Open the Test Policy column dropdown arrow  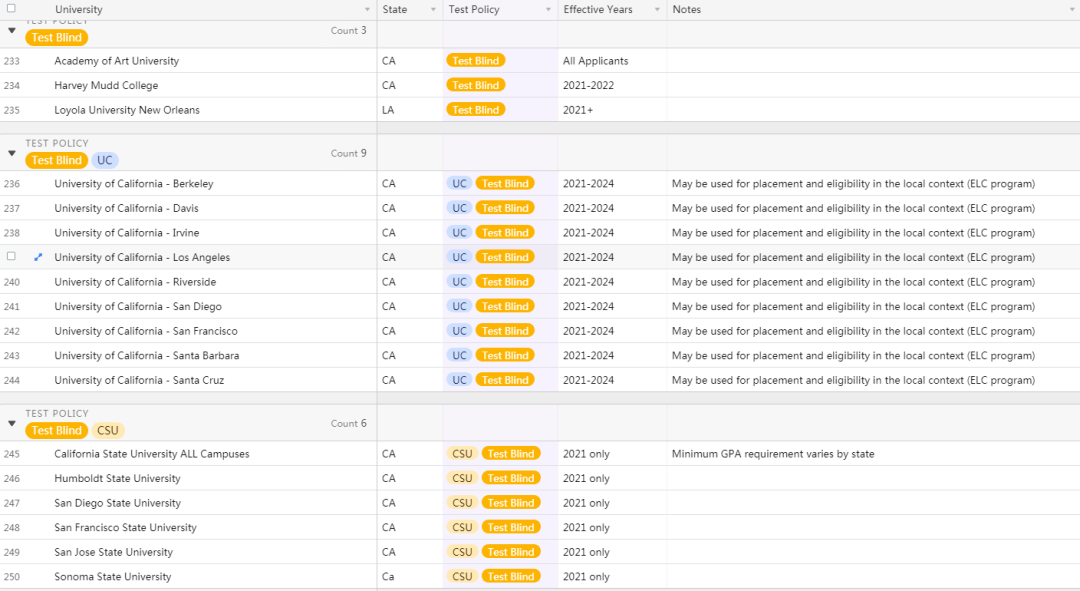pos(548,10)
